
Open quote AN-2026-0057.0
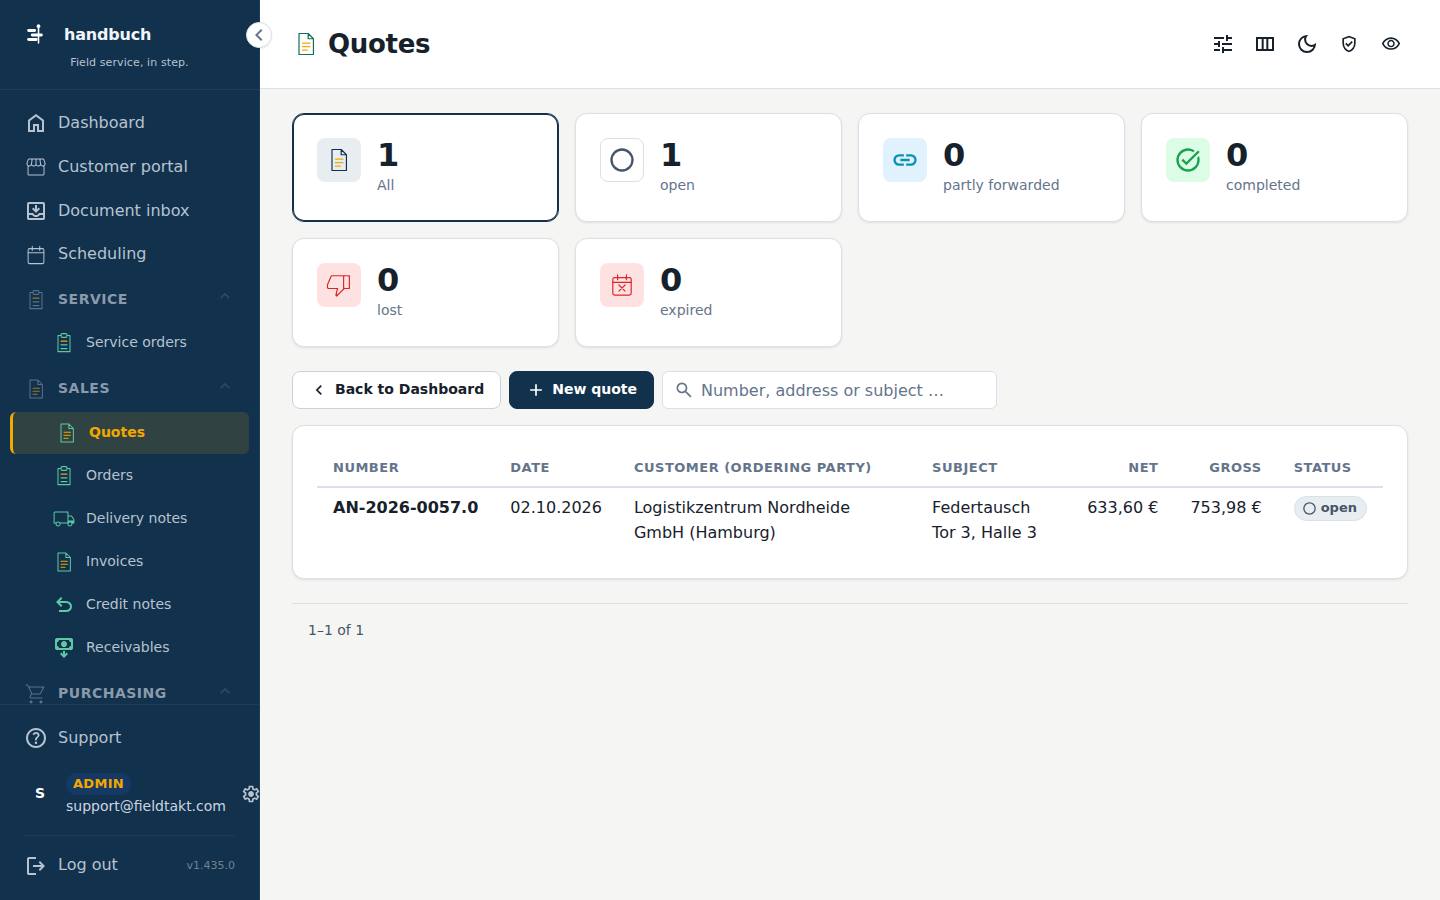coord(405,507)
